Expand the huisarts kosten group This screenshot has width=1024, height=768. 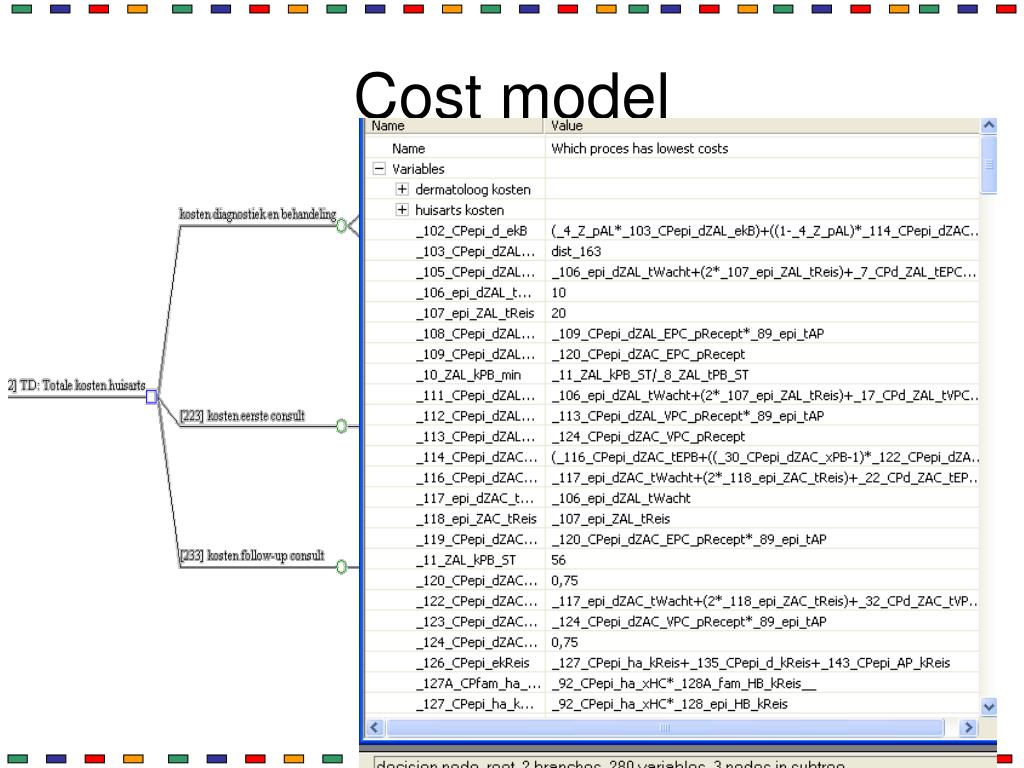[x=402, y=210]
